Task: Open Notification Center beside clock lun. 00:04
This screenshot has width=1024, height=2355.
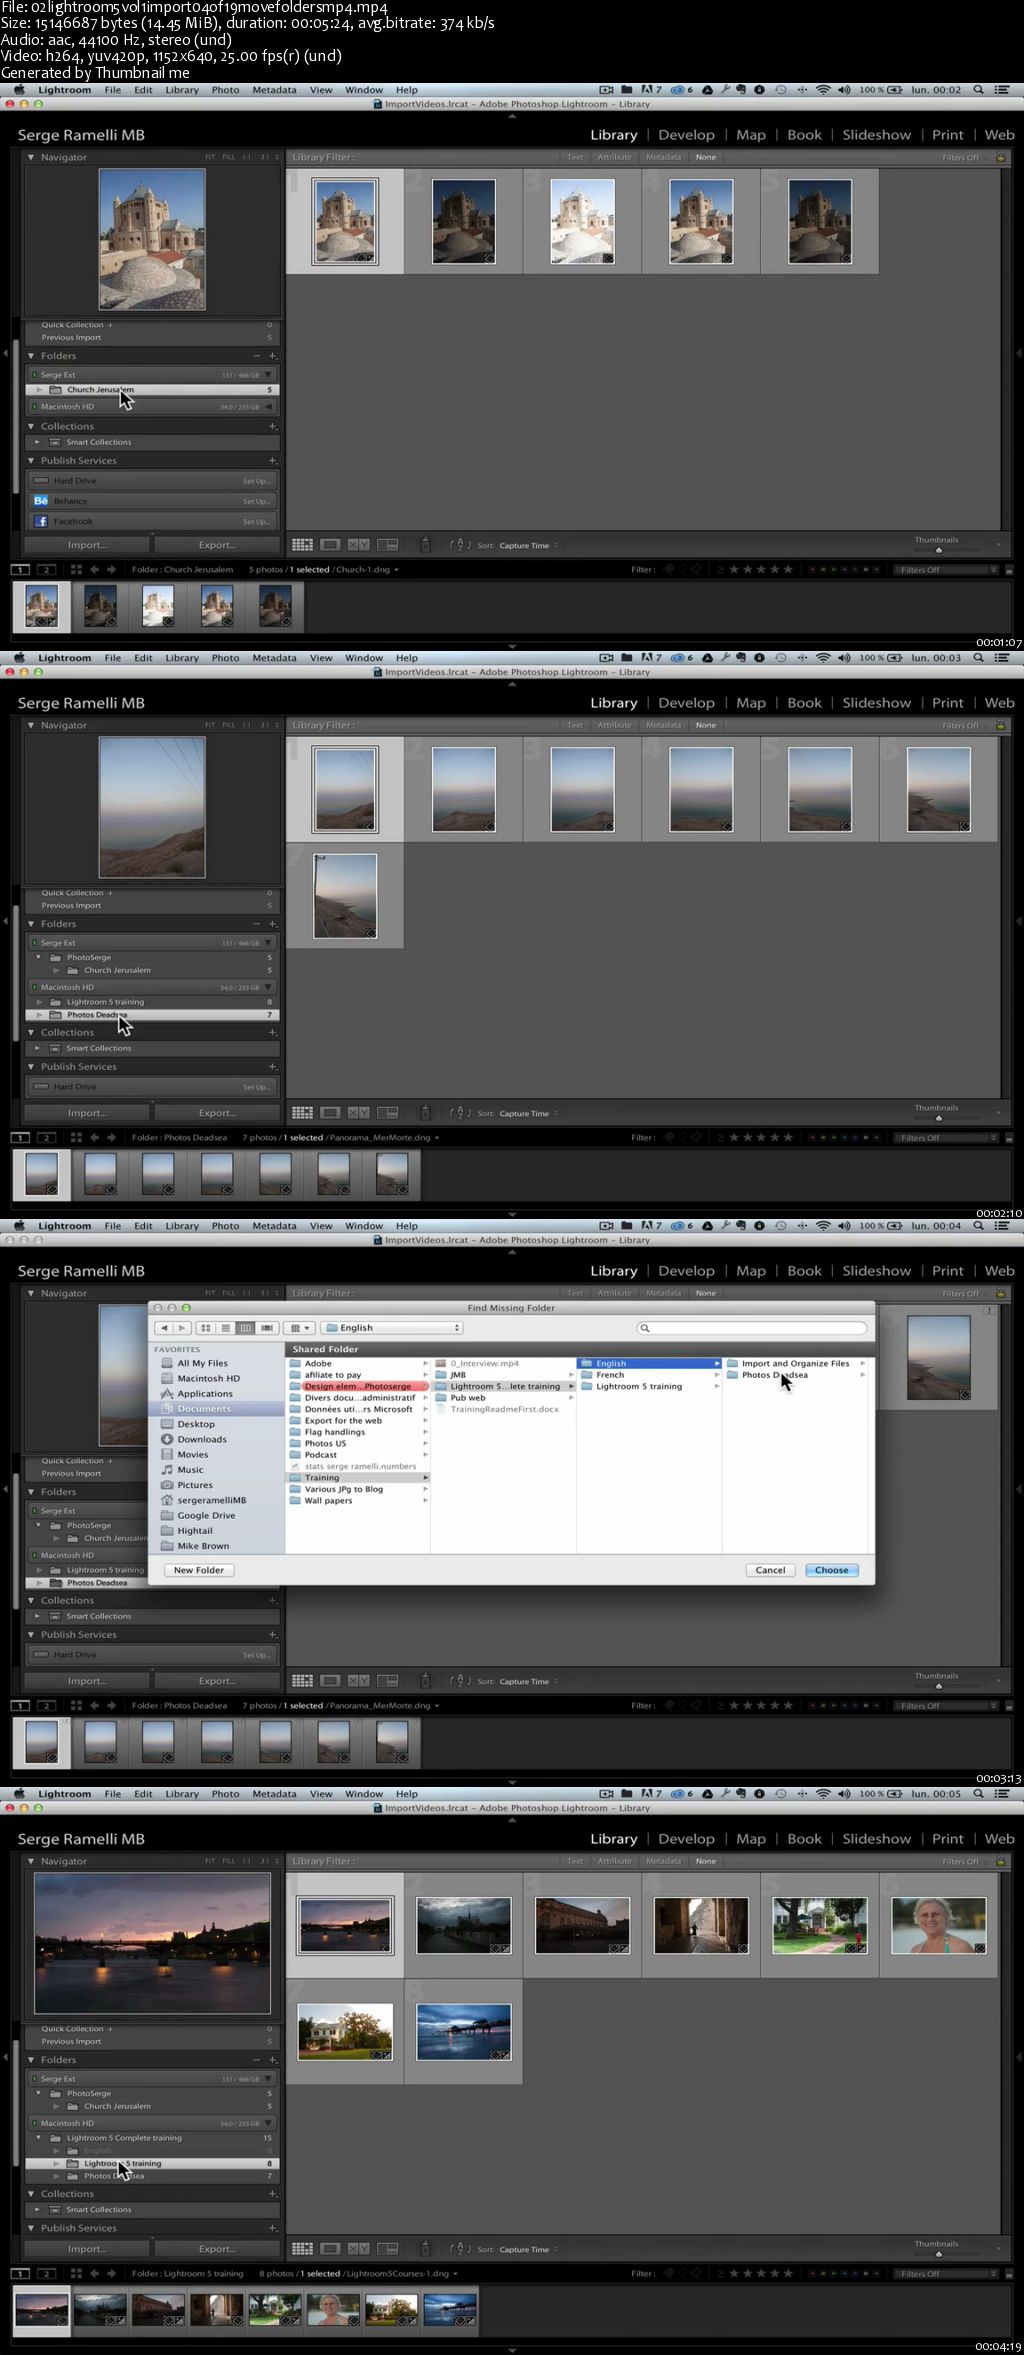Action: tap(1001, 1226)
